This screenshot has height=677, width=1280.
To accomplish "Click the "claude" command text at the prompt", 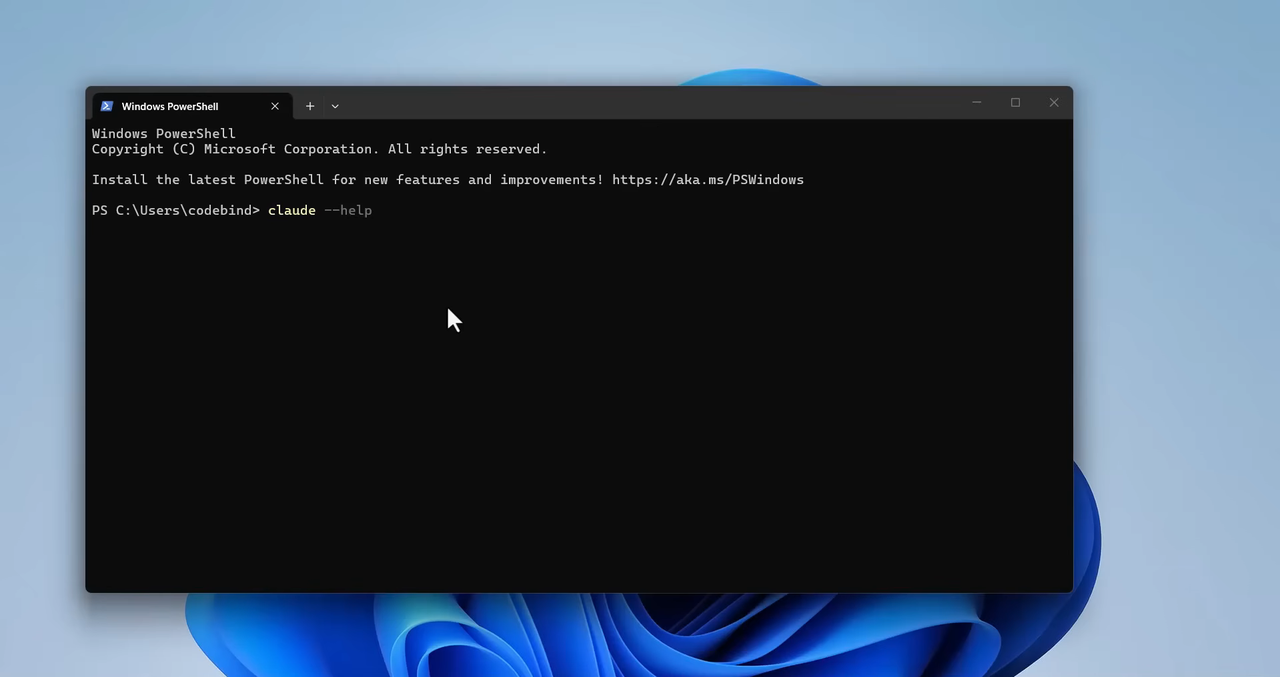I will click(292, 211).
